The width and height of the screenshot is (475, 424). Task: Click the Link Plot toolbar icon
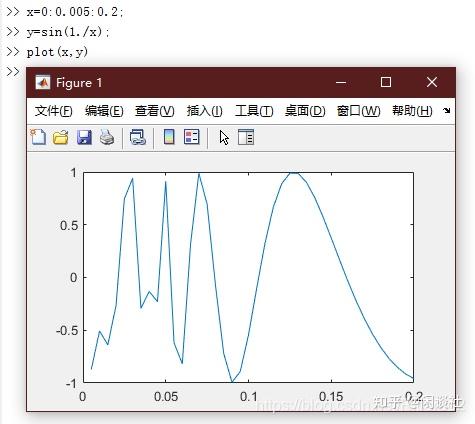pos(138,137)
